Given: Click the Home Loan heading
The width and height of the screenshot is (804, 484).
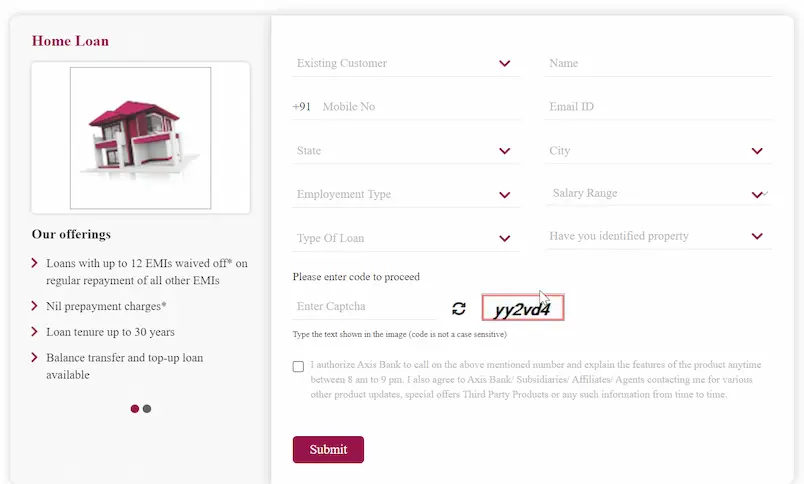Looking at the screenshot, I should click(x=70, y=41).
